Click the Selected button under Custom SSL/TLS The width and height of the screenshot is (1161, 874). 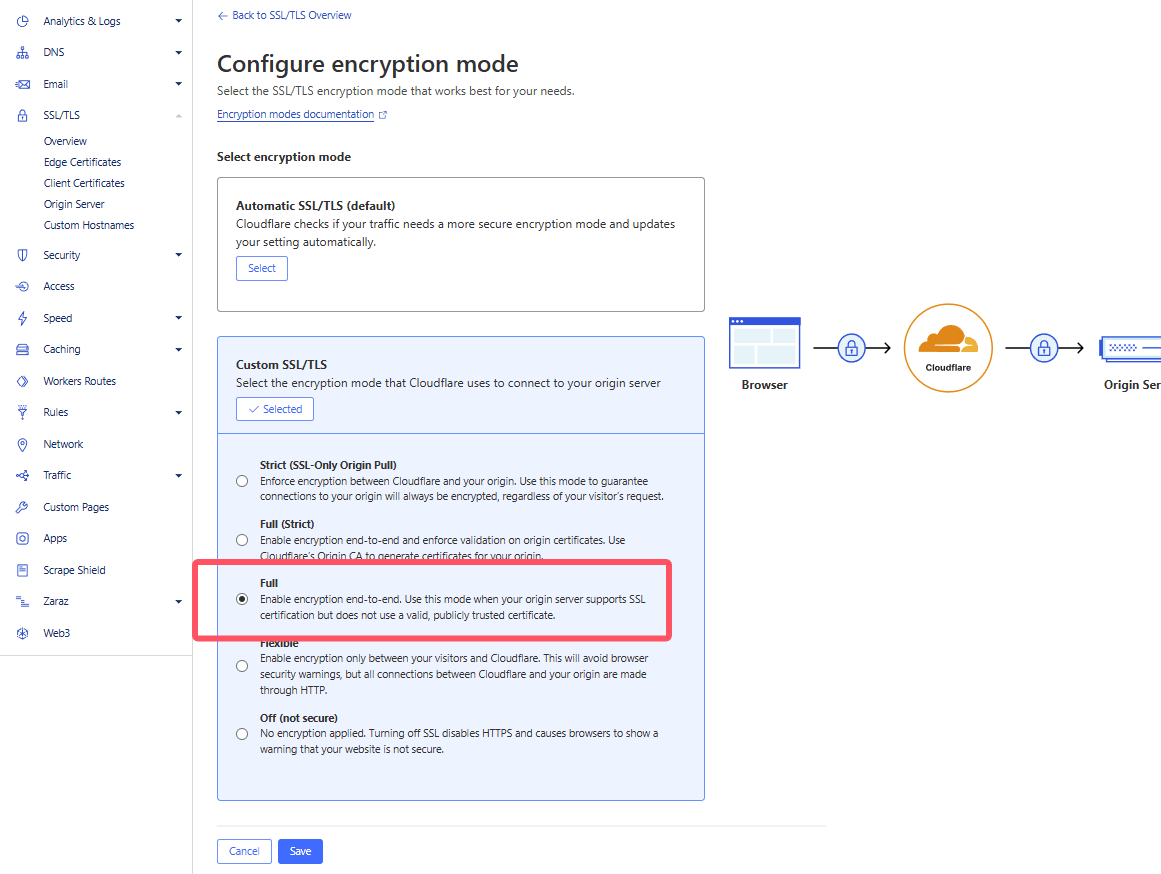pyautogui.click(x=275, y=409)
